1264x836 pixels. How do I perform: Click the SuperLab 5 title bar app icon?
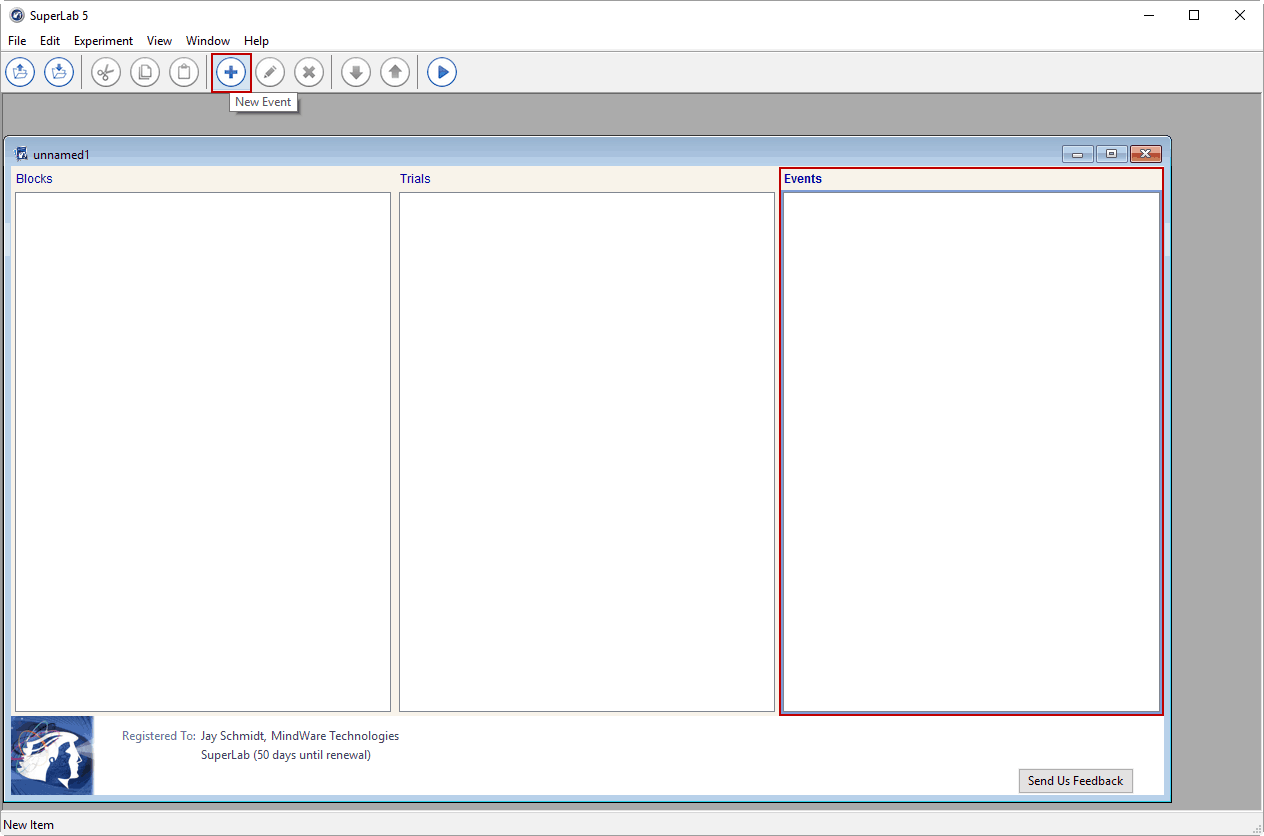click(17, 15)
